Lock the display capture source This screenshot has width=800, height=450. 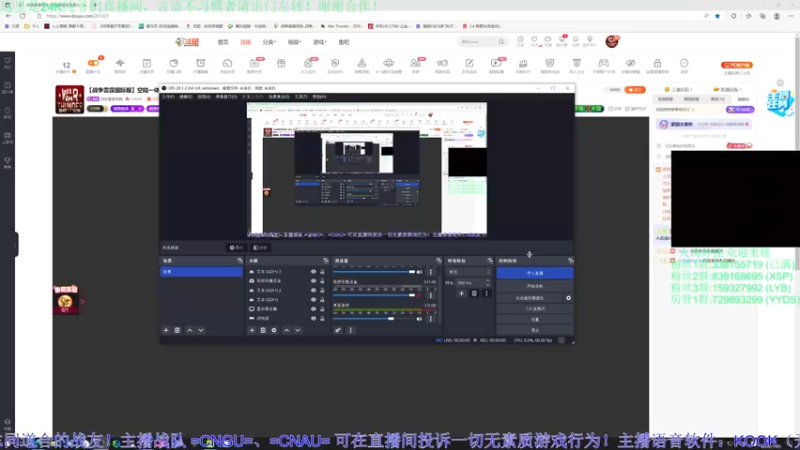(322, 309)
